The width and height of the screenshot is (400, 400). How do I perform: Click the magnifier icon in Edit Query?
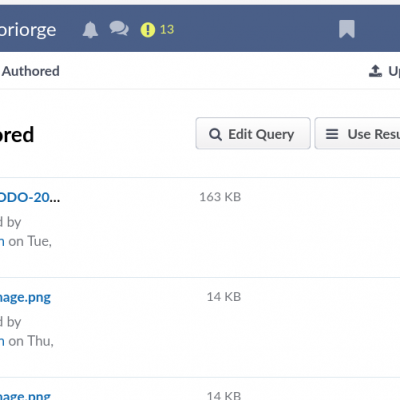[215, 135]
